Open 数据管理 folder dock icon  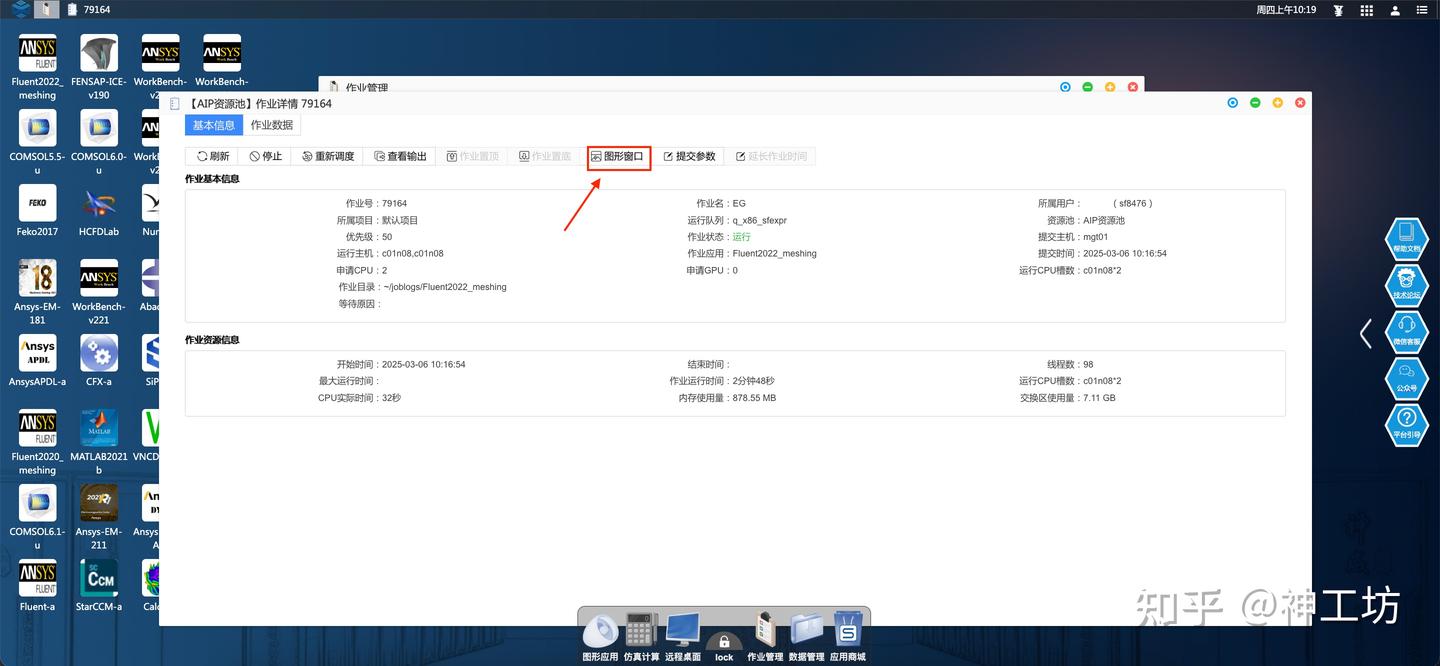806,638
